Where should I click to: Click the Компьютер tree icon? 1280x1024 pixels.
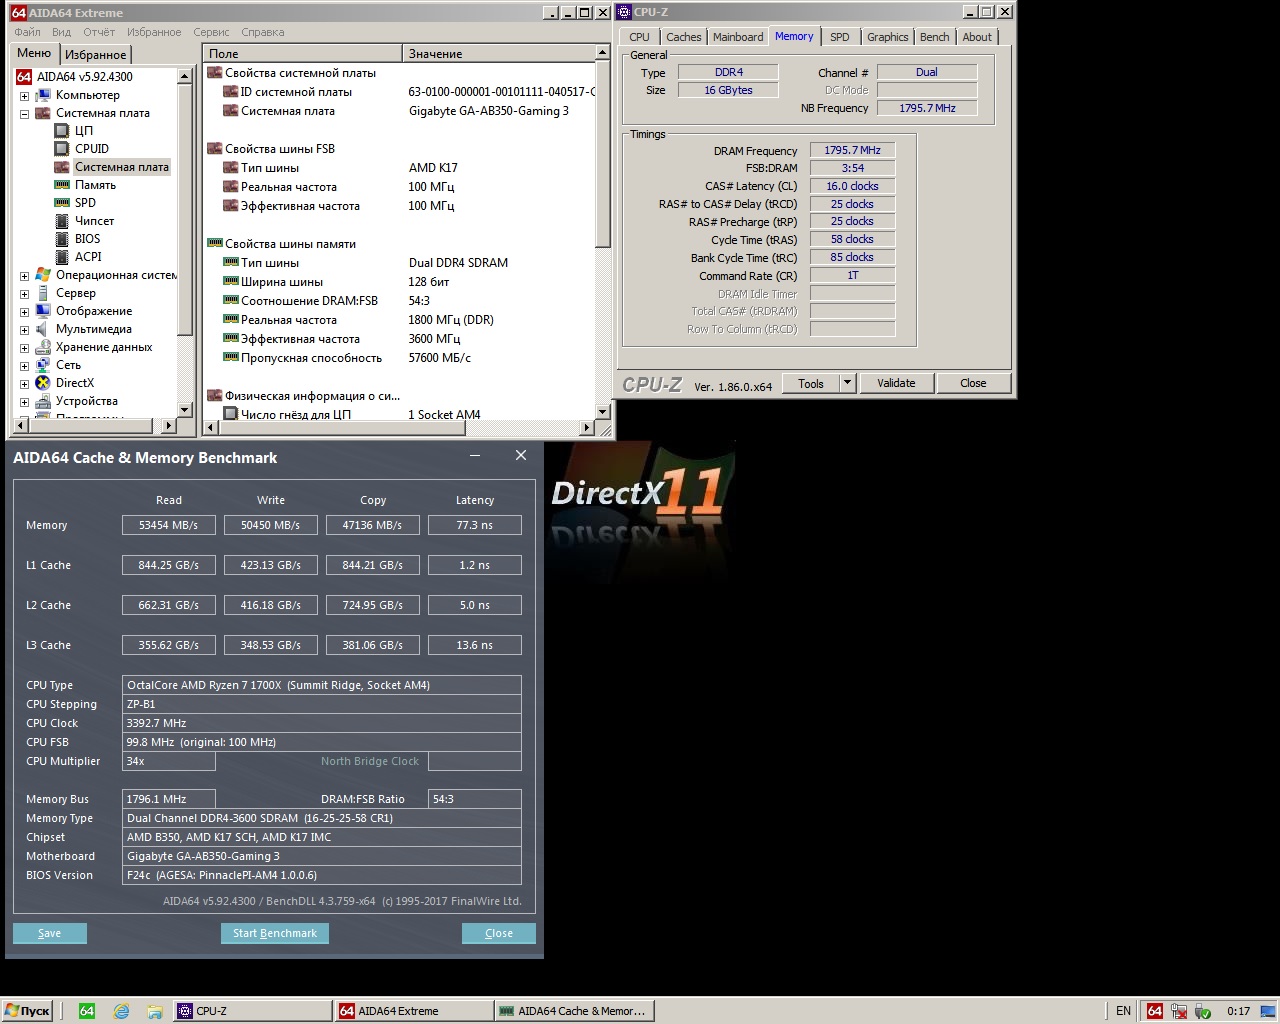[43, 95]
